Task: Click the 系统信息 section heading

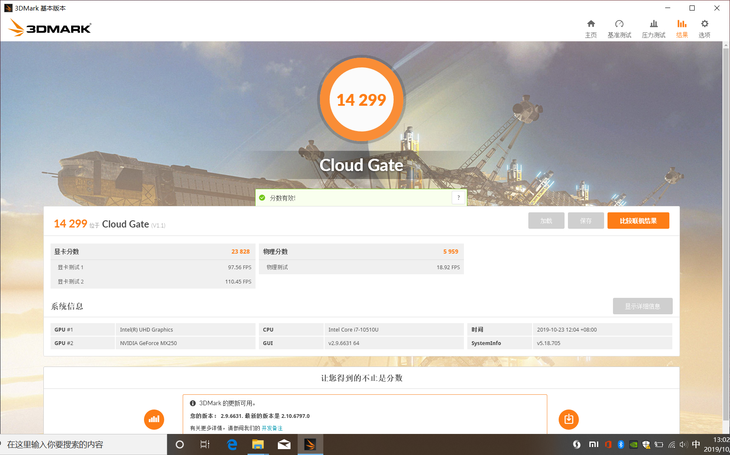Action: pos(67,306)
